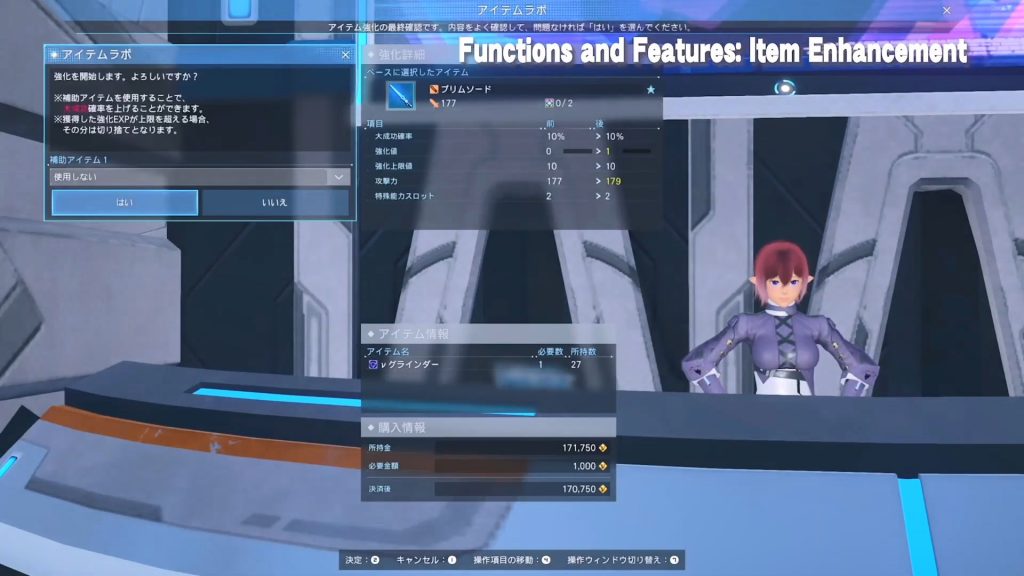Click the 必要金額 label
This screenshot has height=576, width=1024.
coord(383,466)
